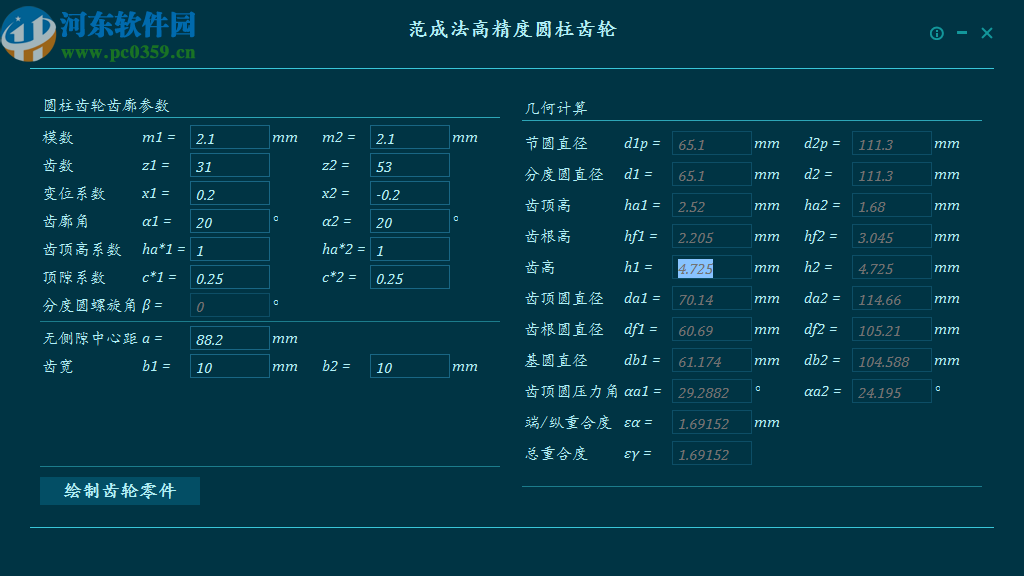Click the 变位系数 label
This screenshot has width=1024, height=576.
[x=74, y=194]
